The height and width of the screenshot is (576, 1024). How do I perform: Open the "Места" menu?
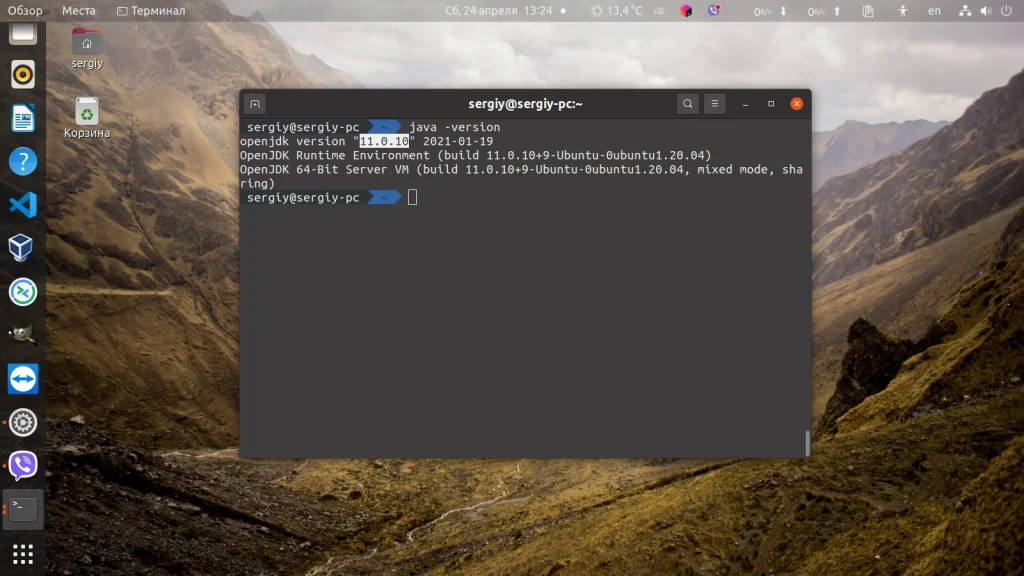[79, 10]
